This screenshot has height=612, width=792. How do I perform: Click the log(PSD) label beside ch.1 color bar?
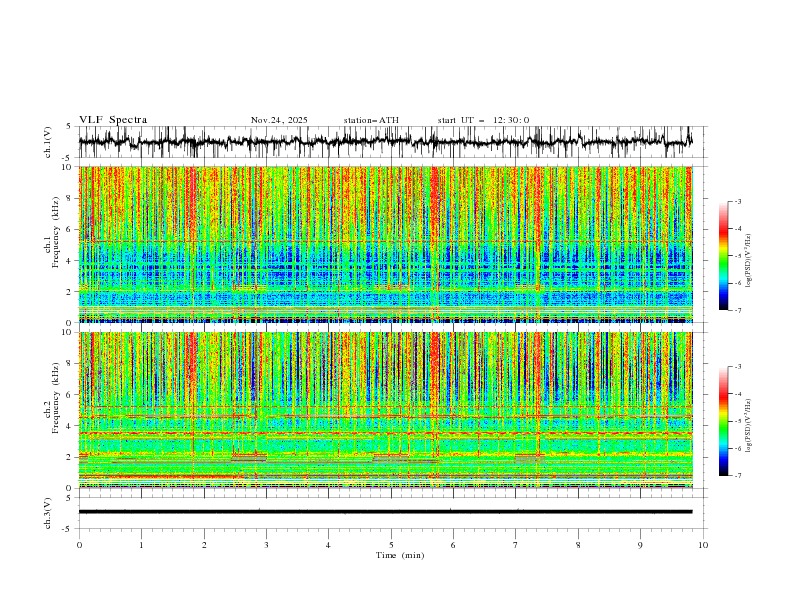pyautogui.click(x=748, y=261)
